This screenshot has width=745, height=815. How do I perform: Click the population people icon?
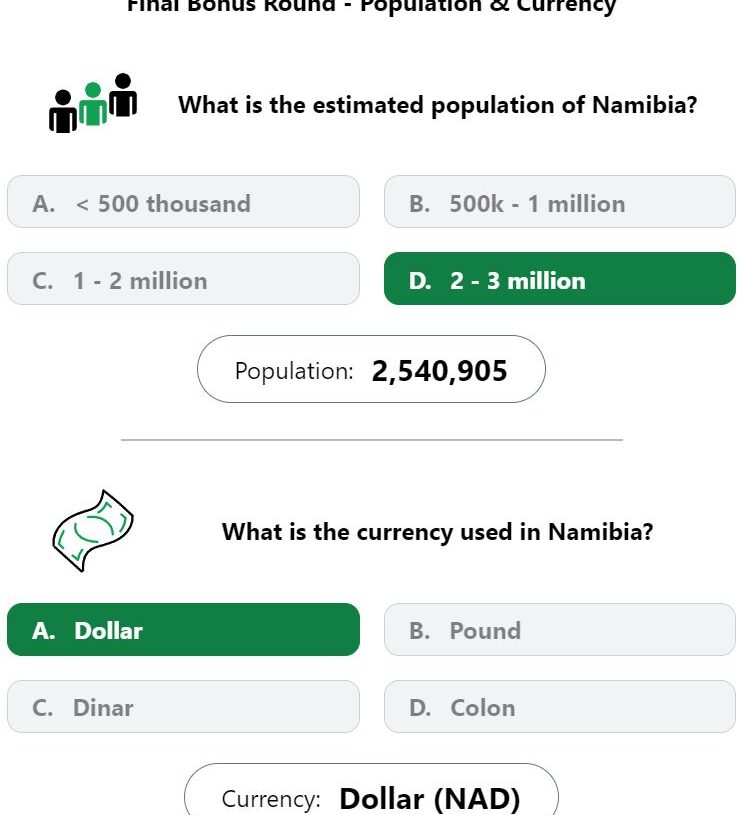(x=93, y=103)
